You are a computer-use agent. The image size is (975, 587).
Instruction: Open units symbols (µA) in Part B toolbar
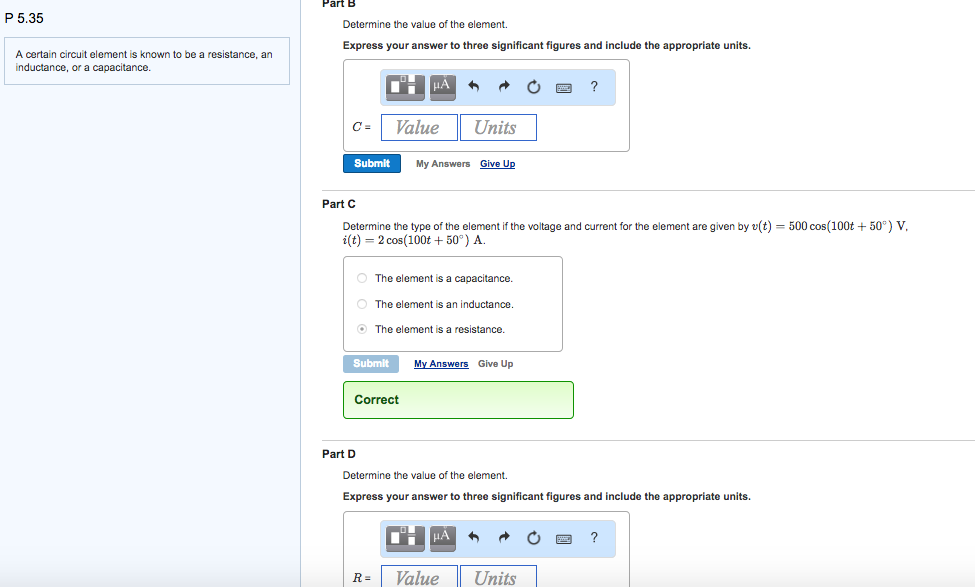click(x=442, y=87)
